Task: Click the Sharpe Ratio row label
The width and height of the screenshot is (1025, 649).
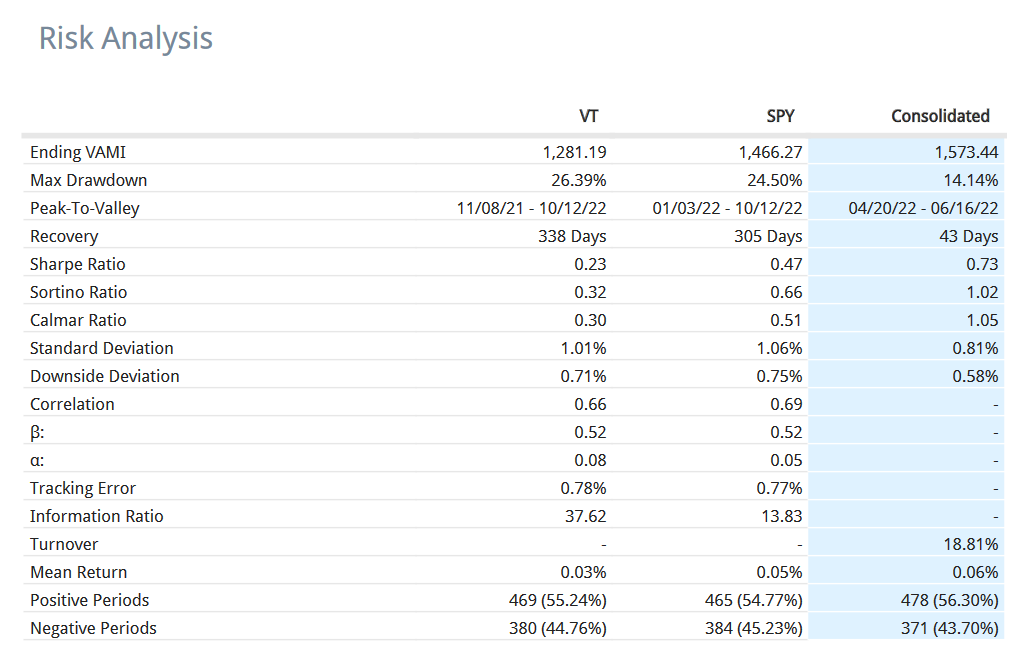Action: point(78,265)
